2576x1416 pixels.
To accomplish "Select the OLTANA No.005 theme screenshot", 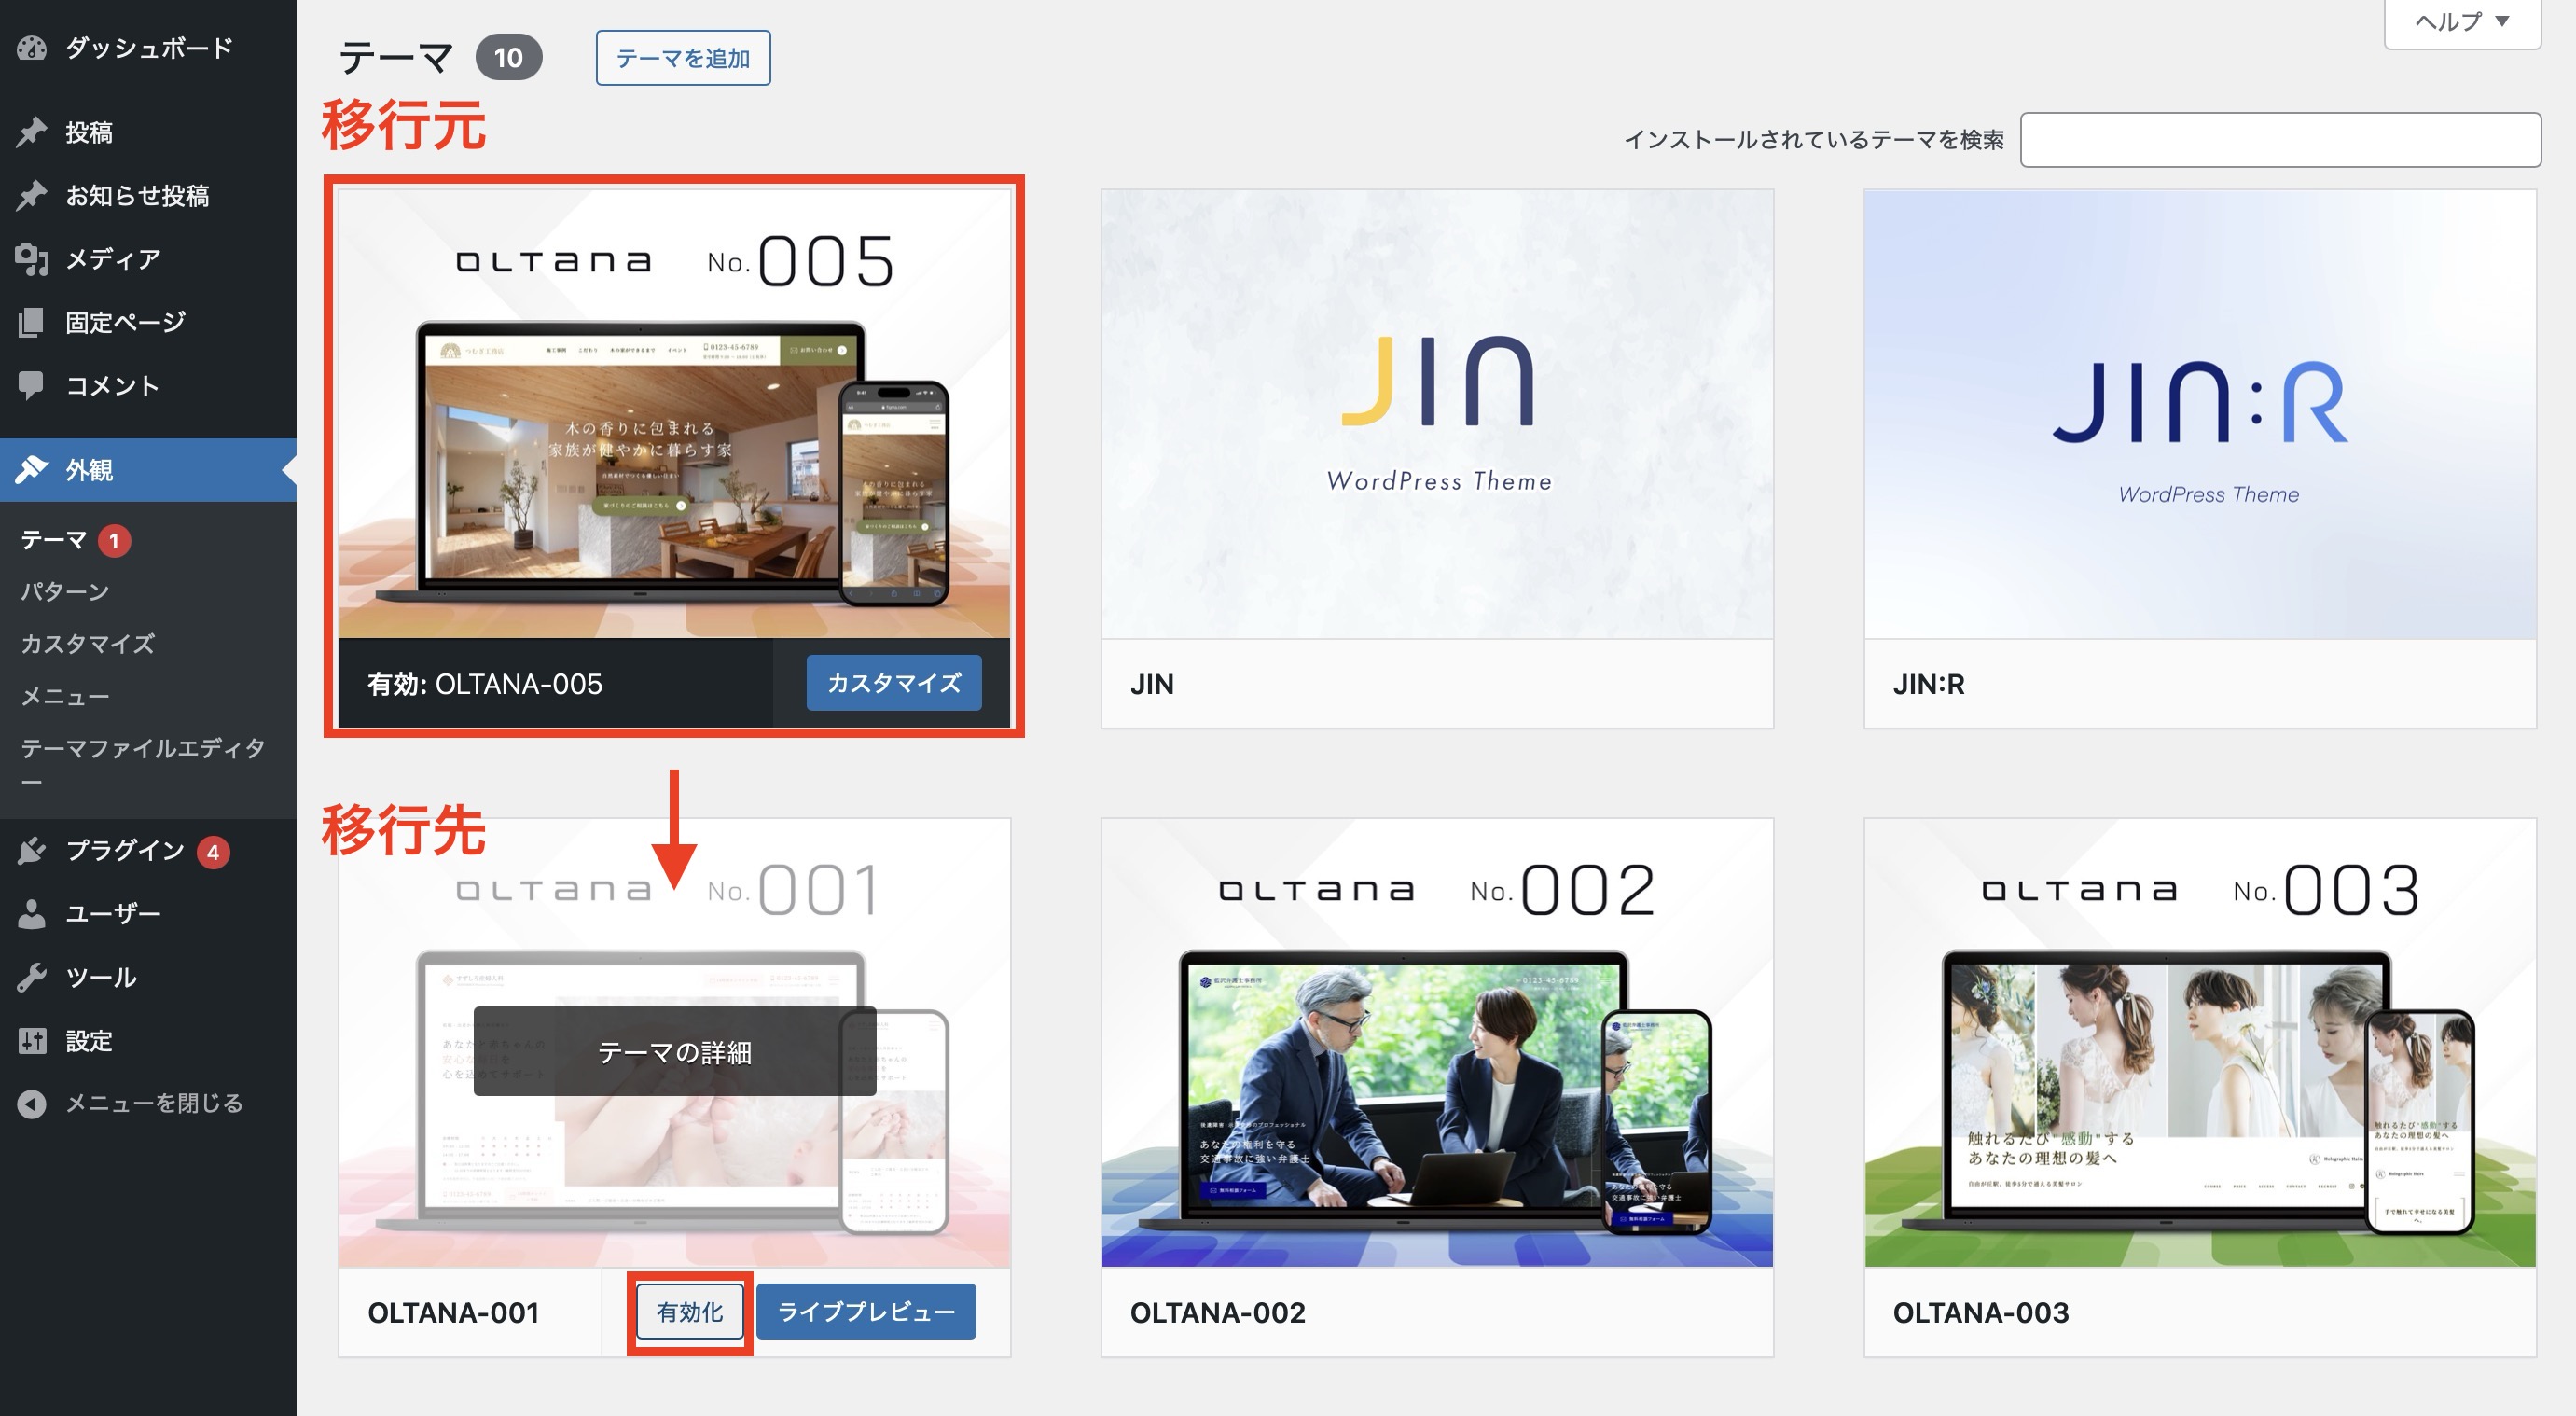I will (675, 414).
